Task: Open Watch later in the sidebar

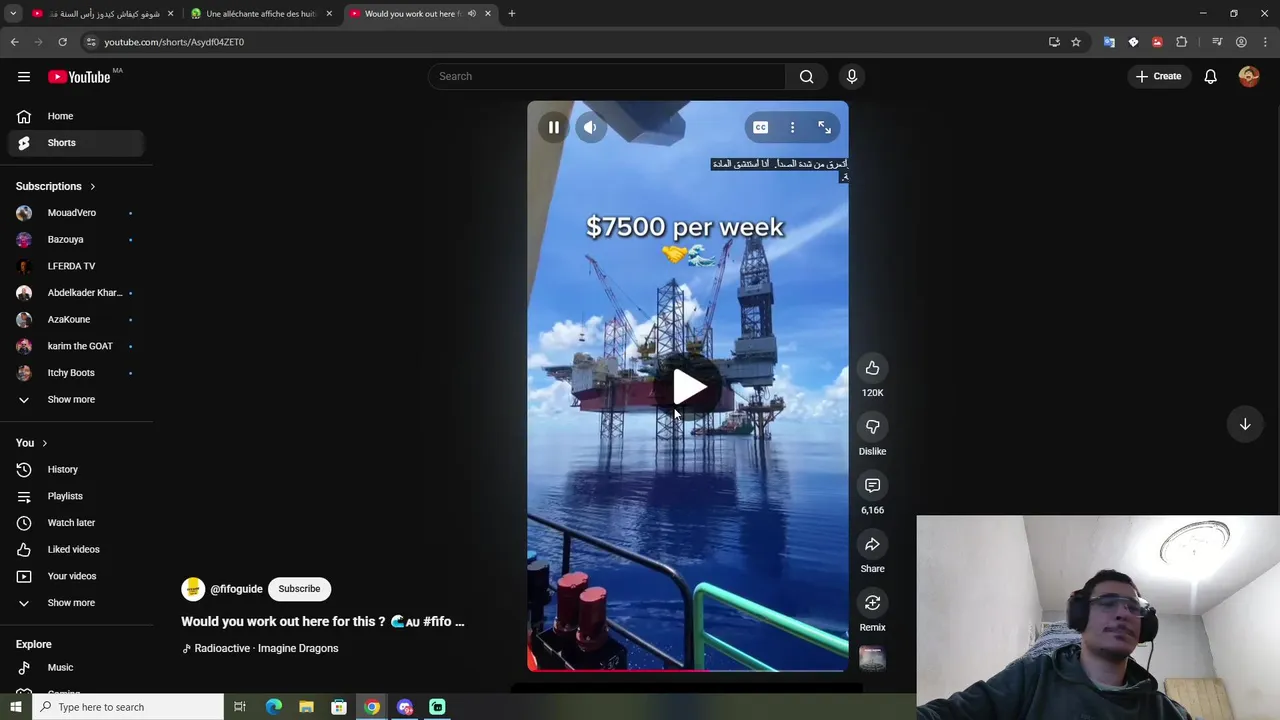Action: (x=76, y=523)
